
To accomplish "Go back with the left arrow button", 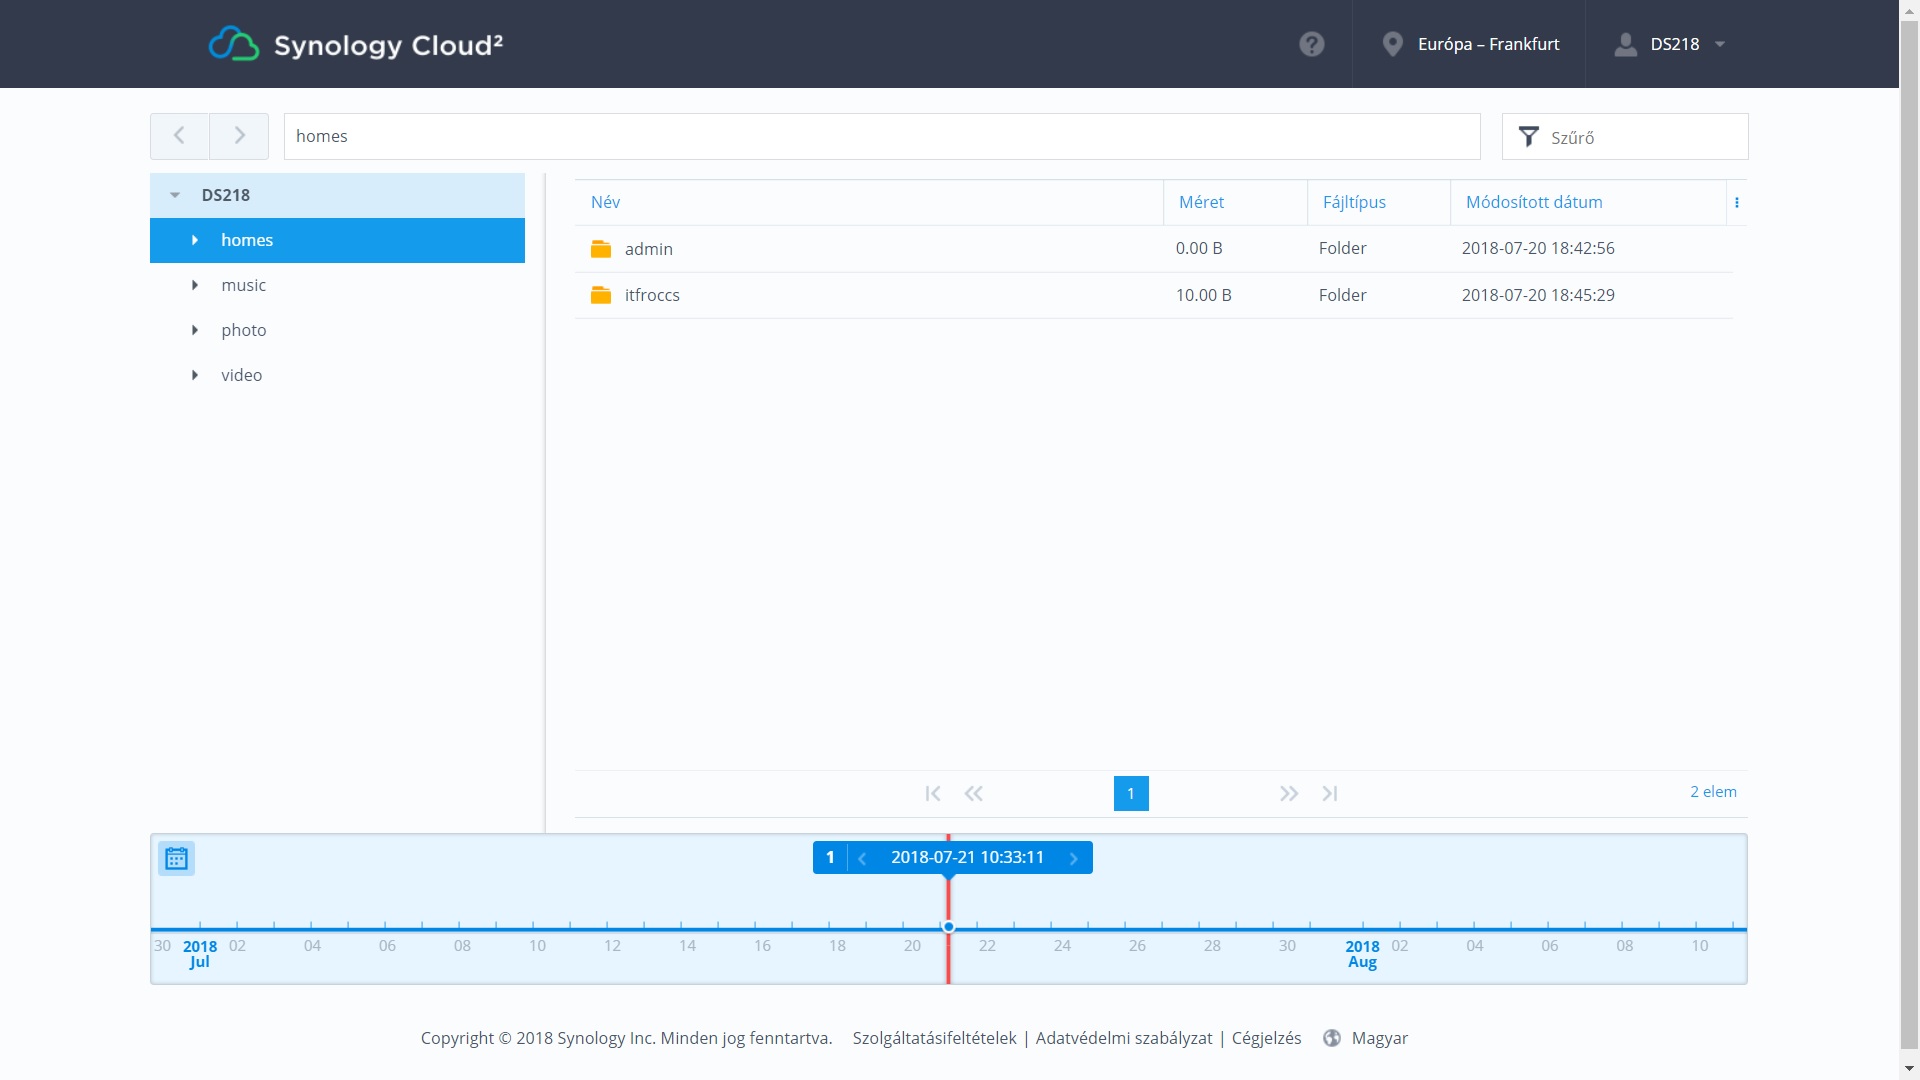I will pyautogui.click(x=179, y=136).
